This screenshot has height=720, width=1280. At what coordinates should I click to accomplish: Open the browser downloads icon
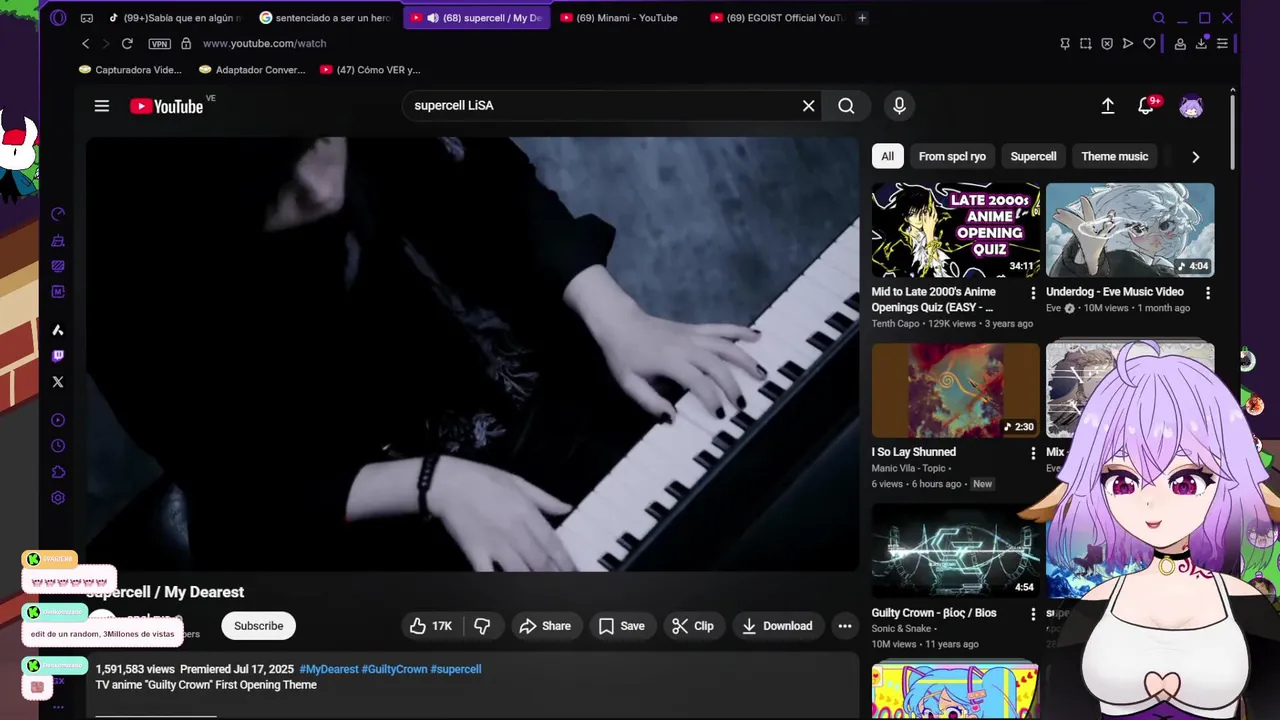[x=1202, y=43]
